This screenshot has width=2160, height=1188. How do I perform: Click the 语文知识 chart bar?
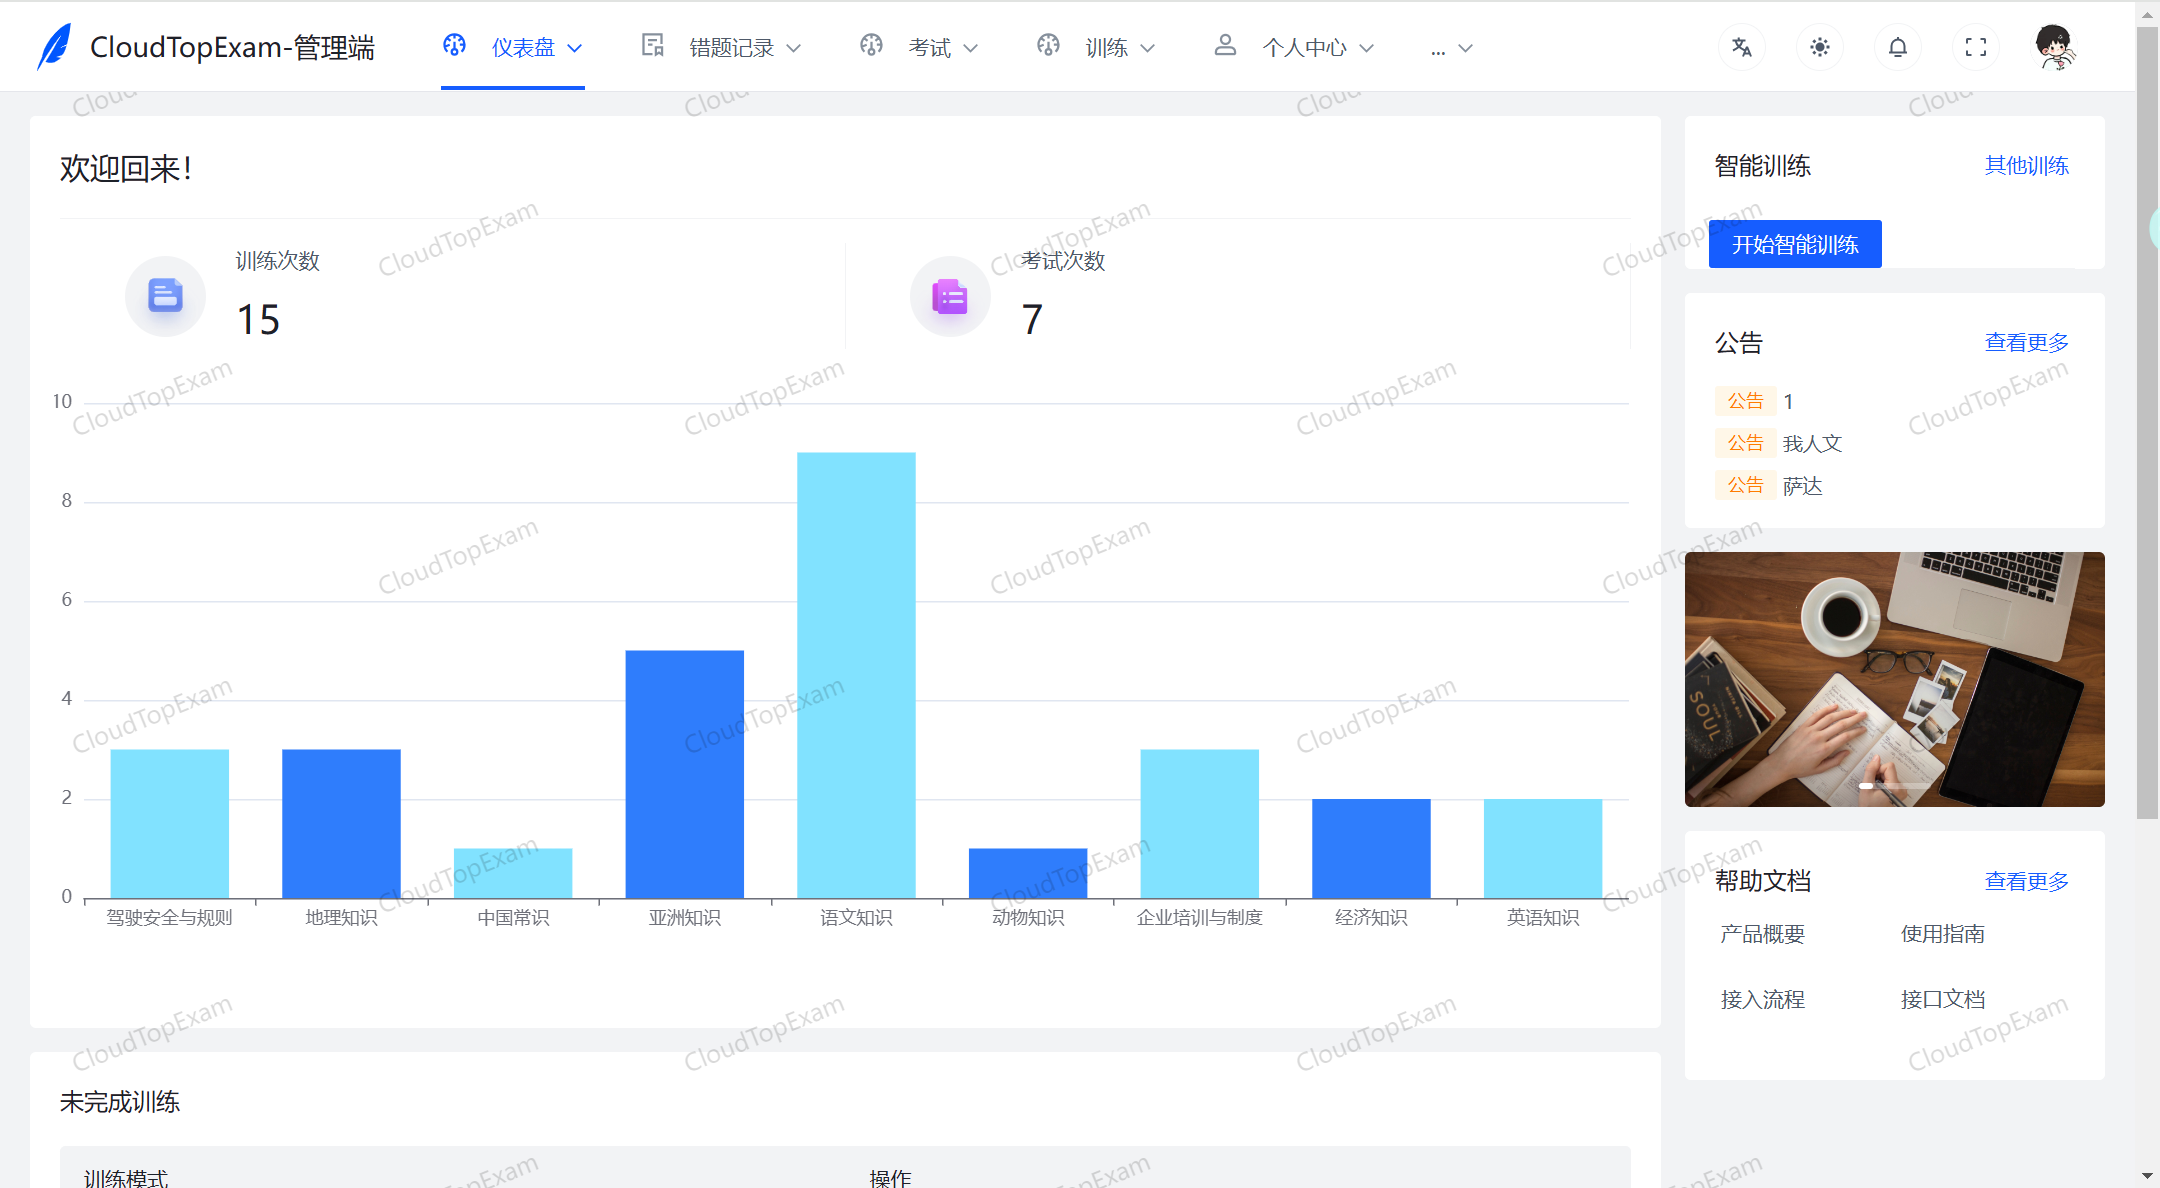[x=856, y=675]
